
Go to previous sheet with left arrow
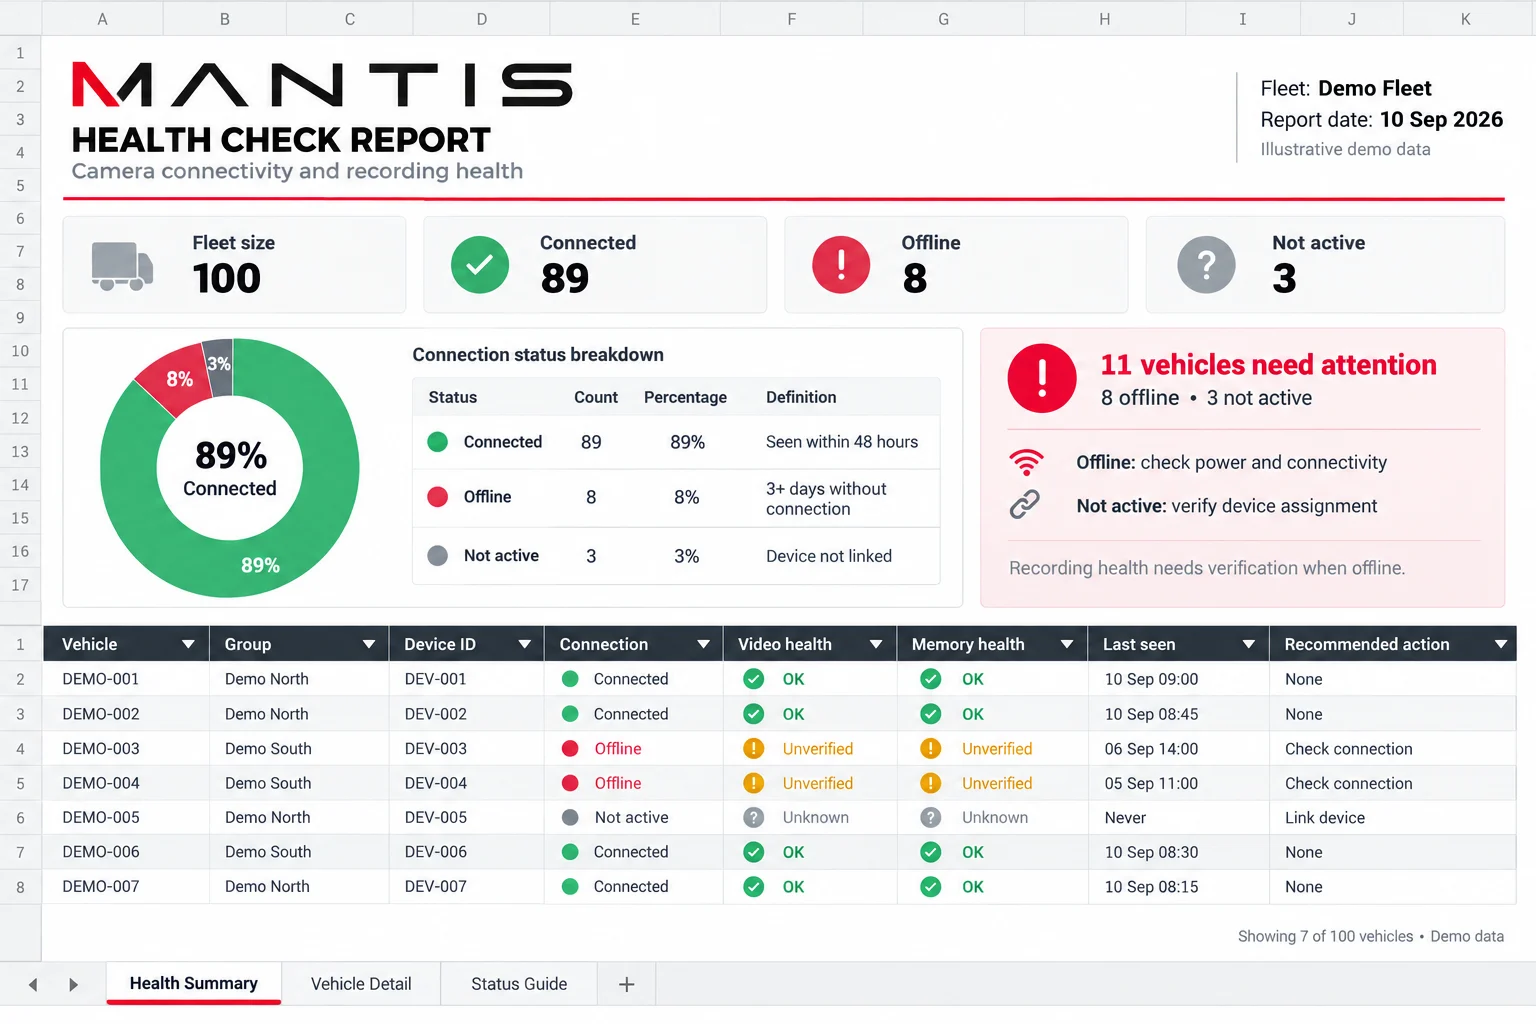[33, 985]
